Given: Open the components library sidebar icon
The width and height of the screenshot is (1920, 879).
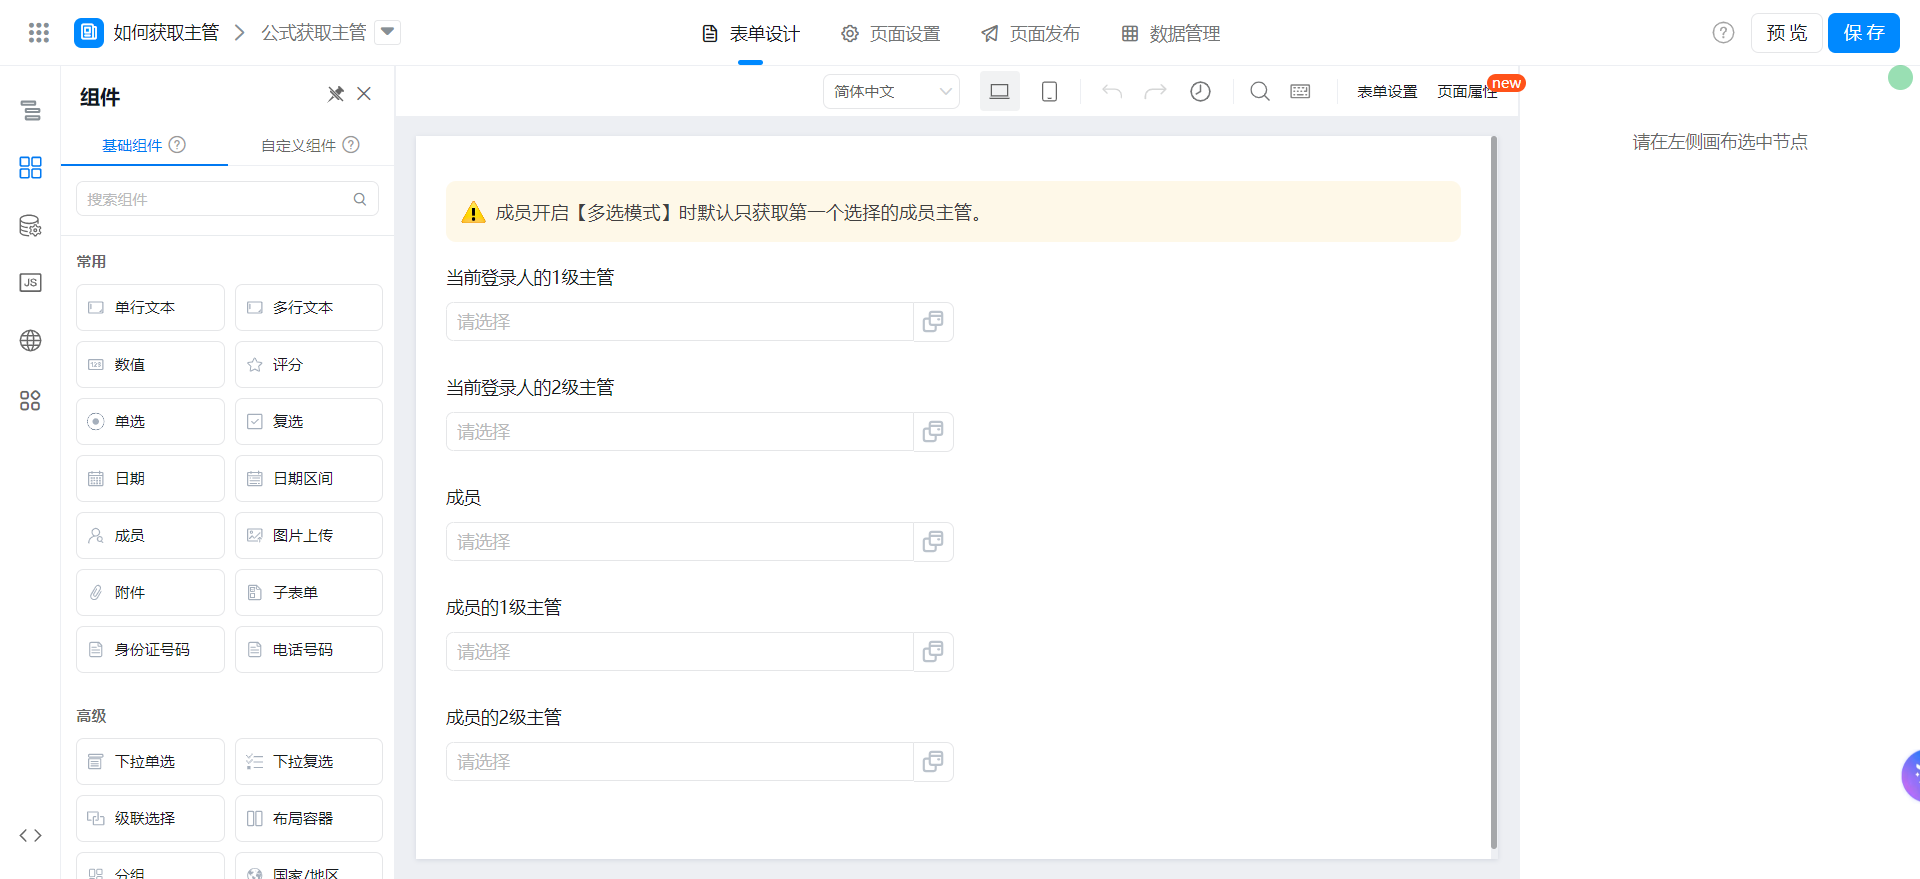Looking at the screenshot, I should tap(31, 167).
